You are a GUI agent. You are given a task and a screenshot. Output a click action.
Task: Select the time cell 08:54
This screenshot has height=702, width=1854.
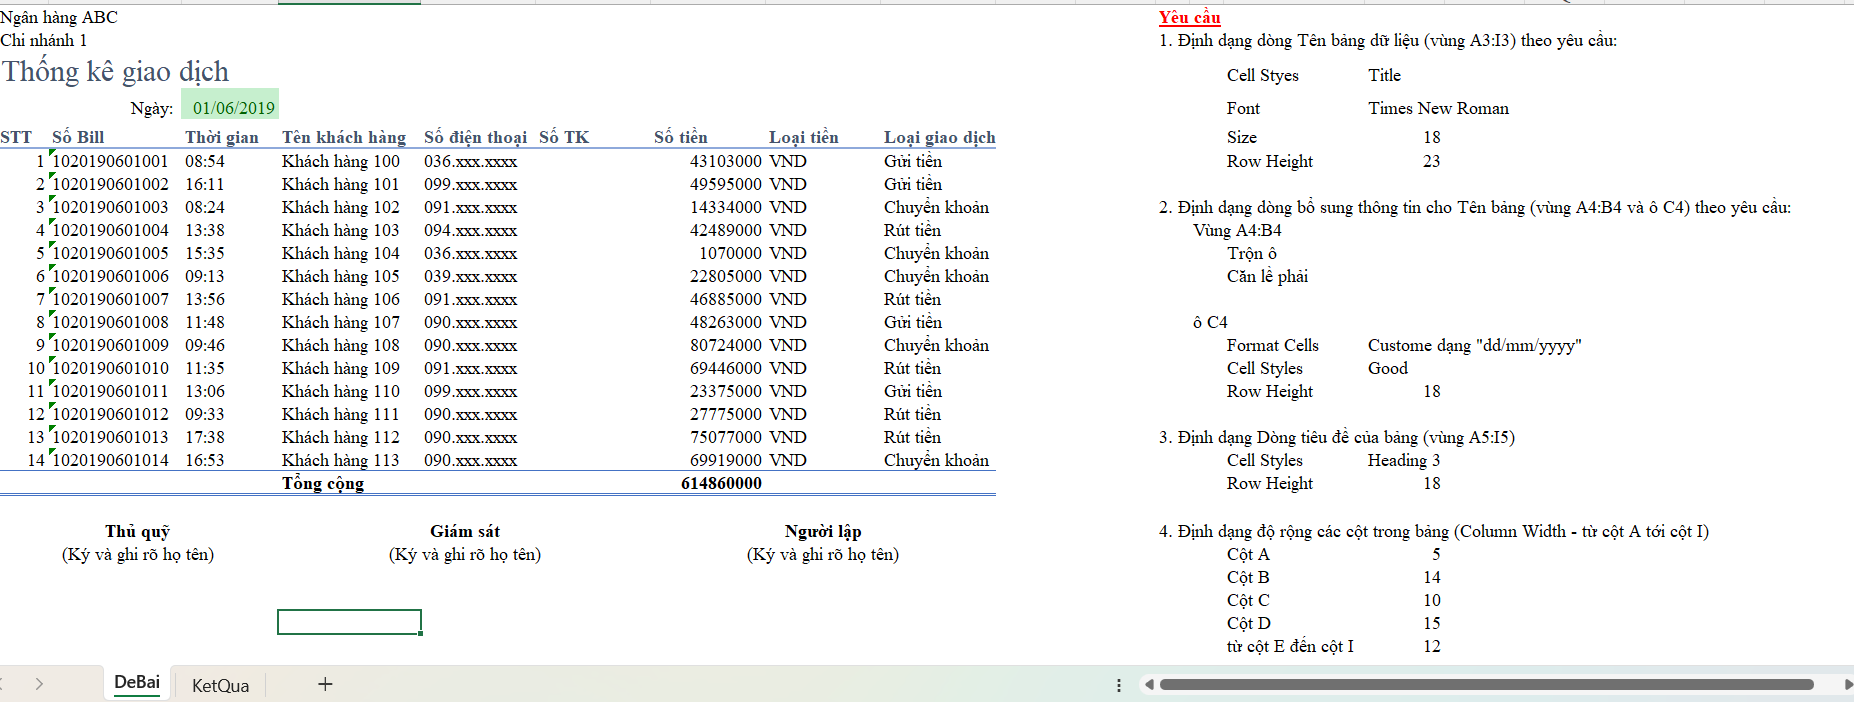[205, 161]
